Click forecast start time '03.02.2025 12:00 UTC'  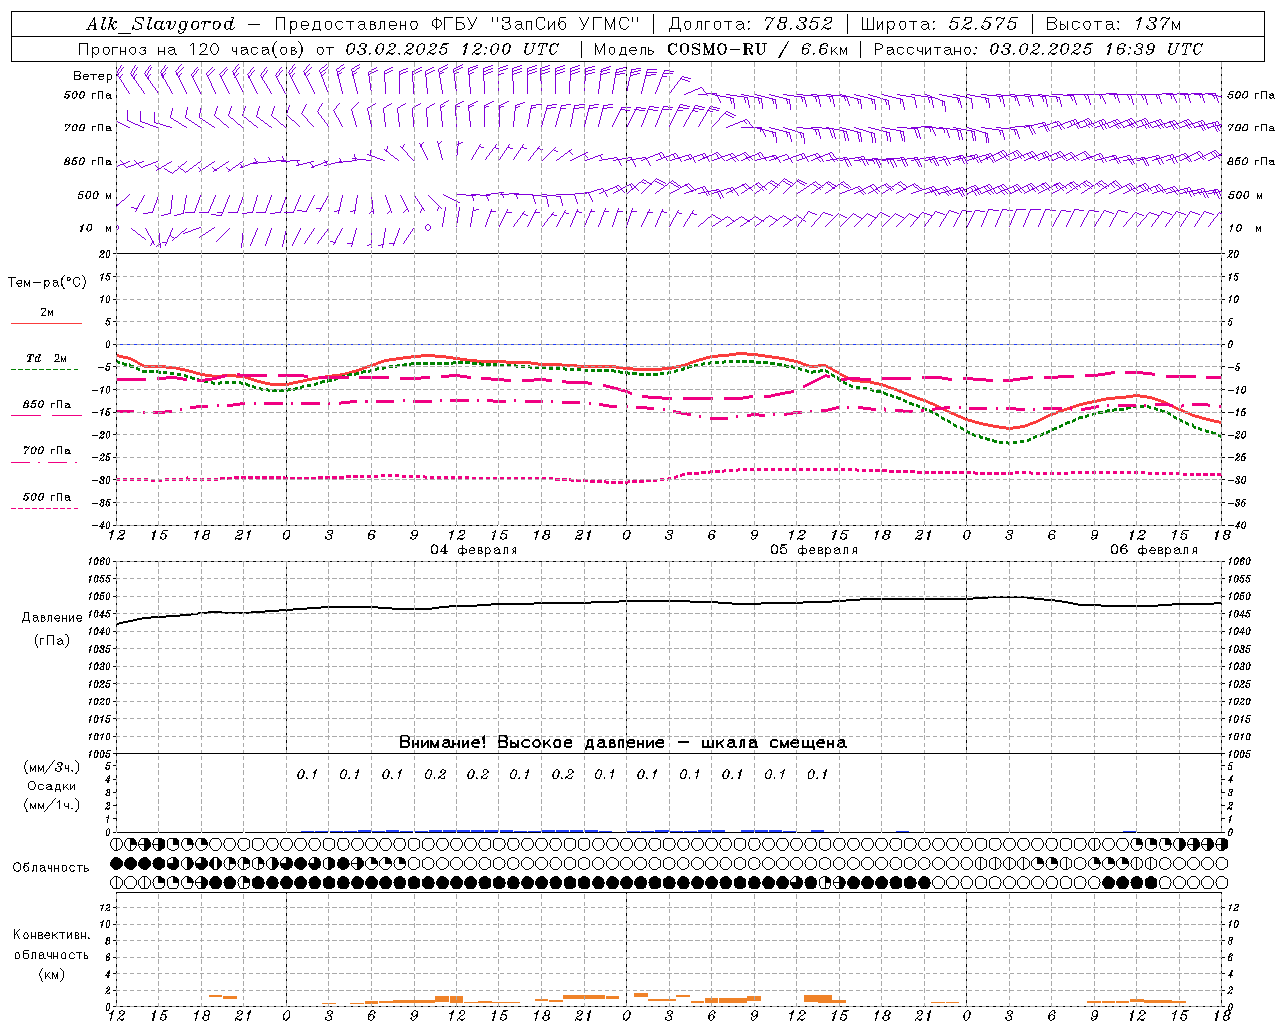pos(452,49)
